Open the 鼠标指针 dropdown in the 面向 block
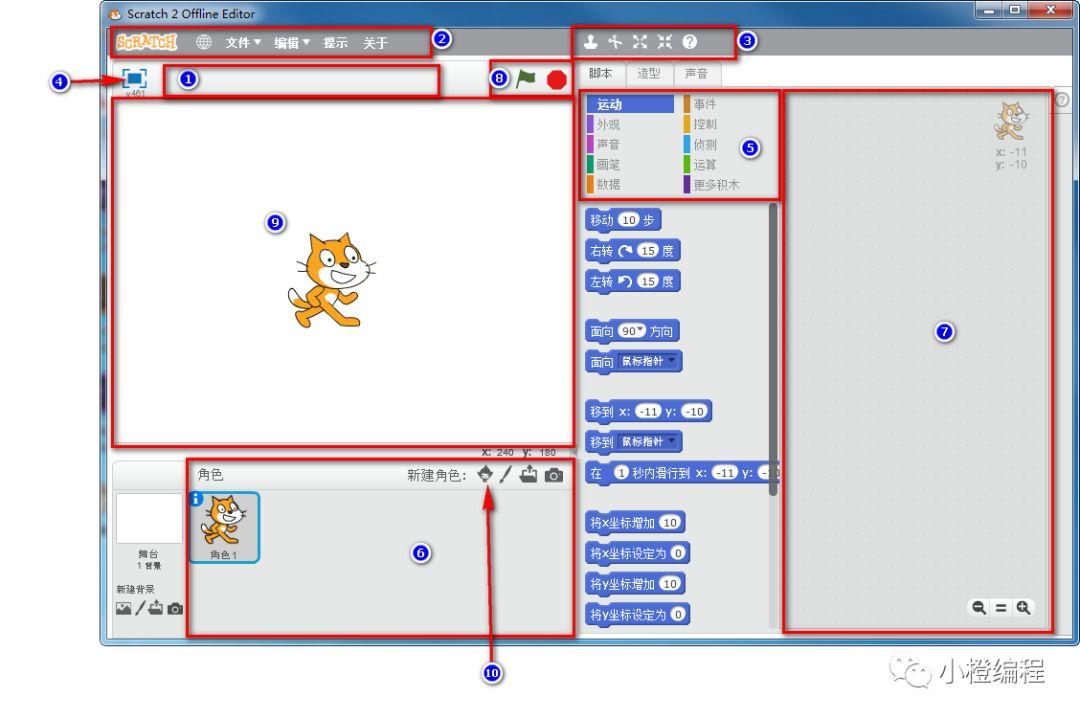 [x=648, y=361]
